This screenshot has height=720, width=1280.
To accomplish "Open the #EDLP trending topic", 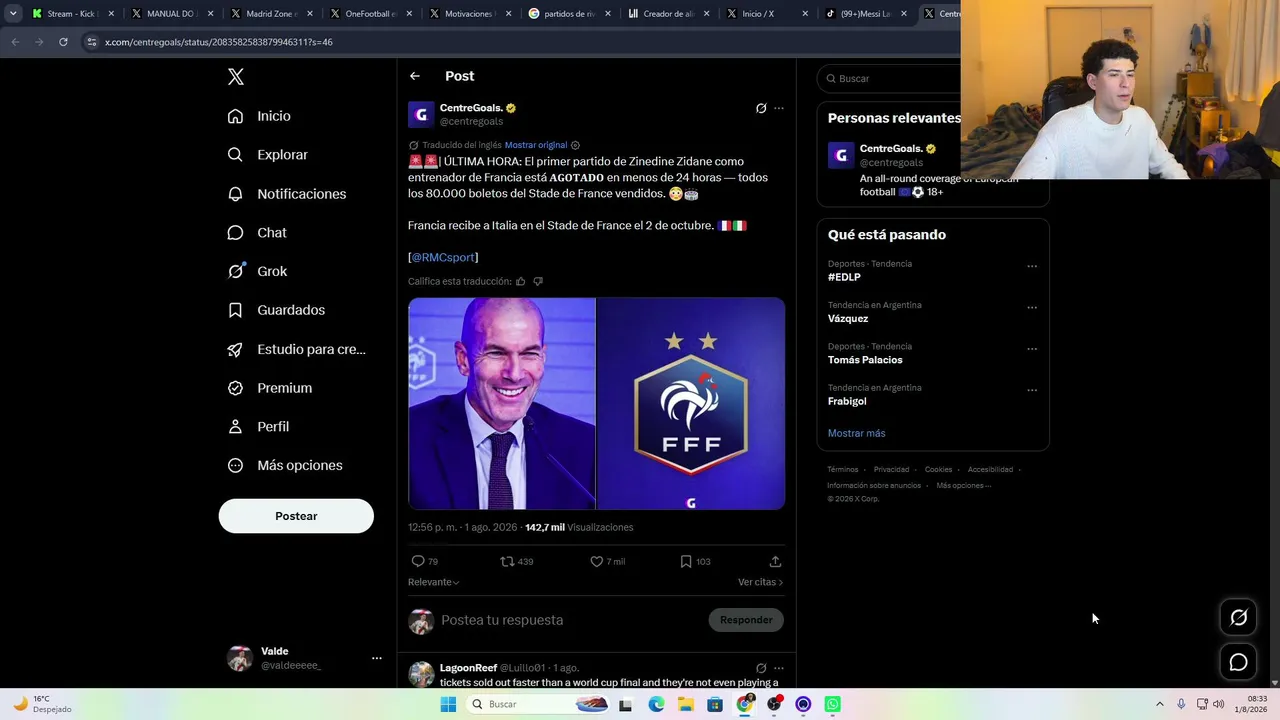I will tap(844, 277).
